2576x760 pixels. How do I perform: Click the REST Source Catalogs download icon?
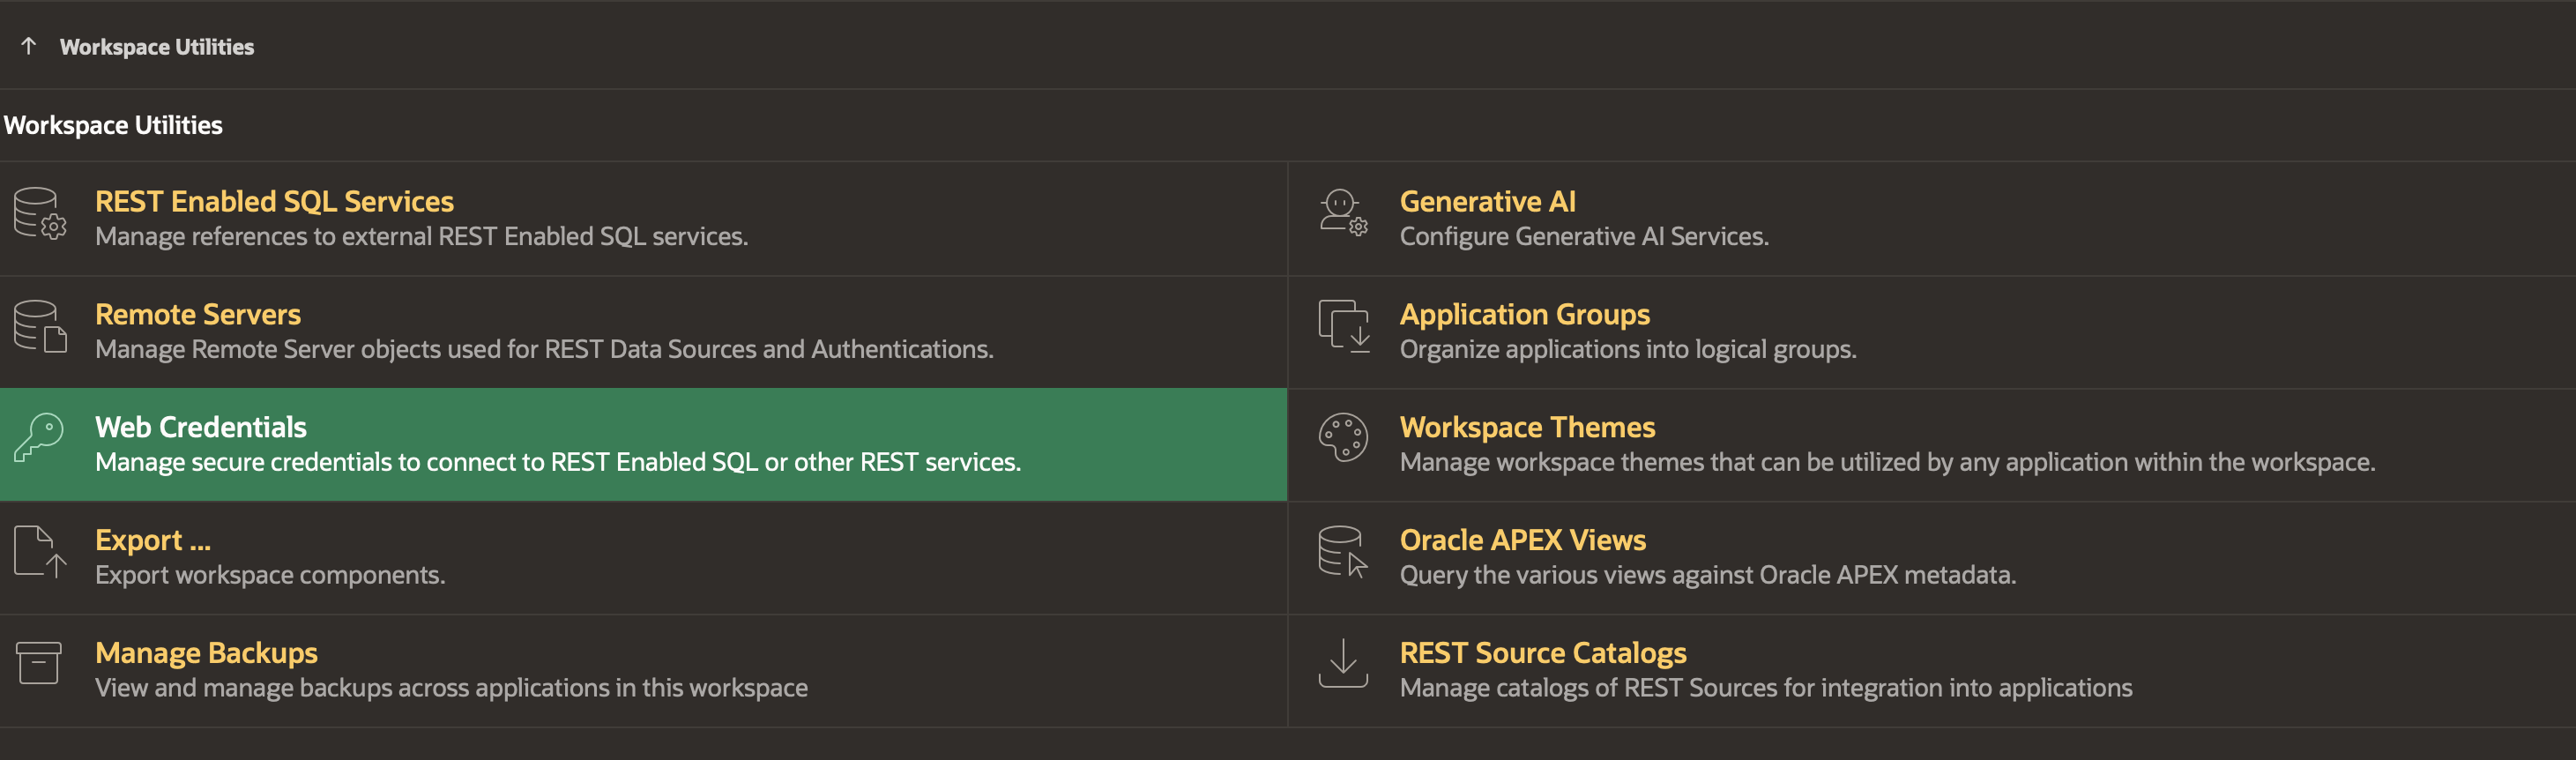coord(1343,664)
